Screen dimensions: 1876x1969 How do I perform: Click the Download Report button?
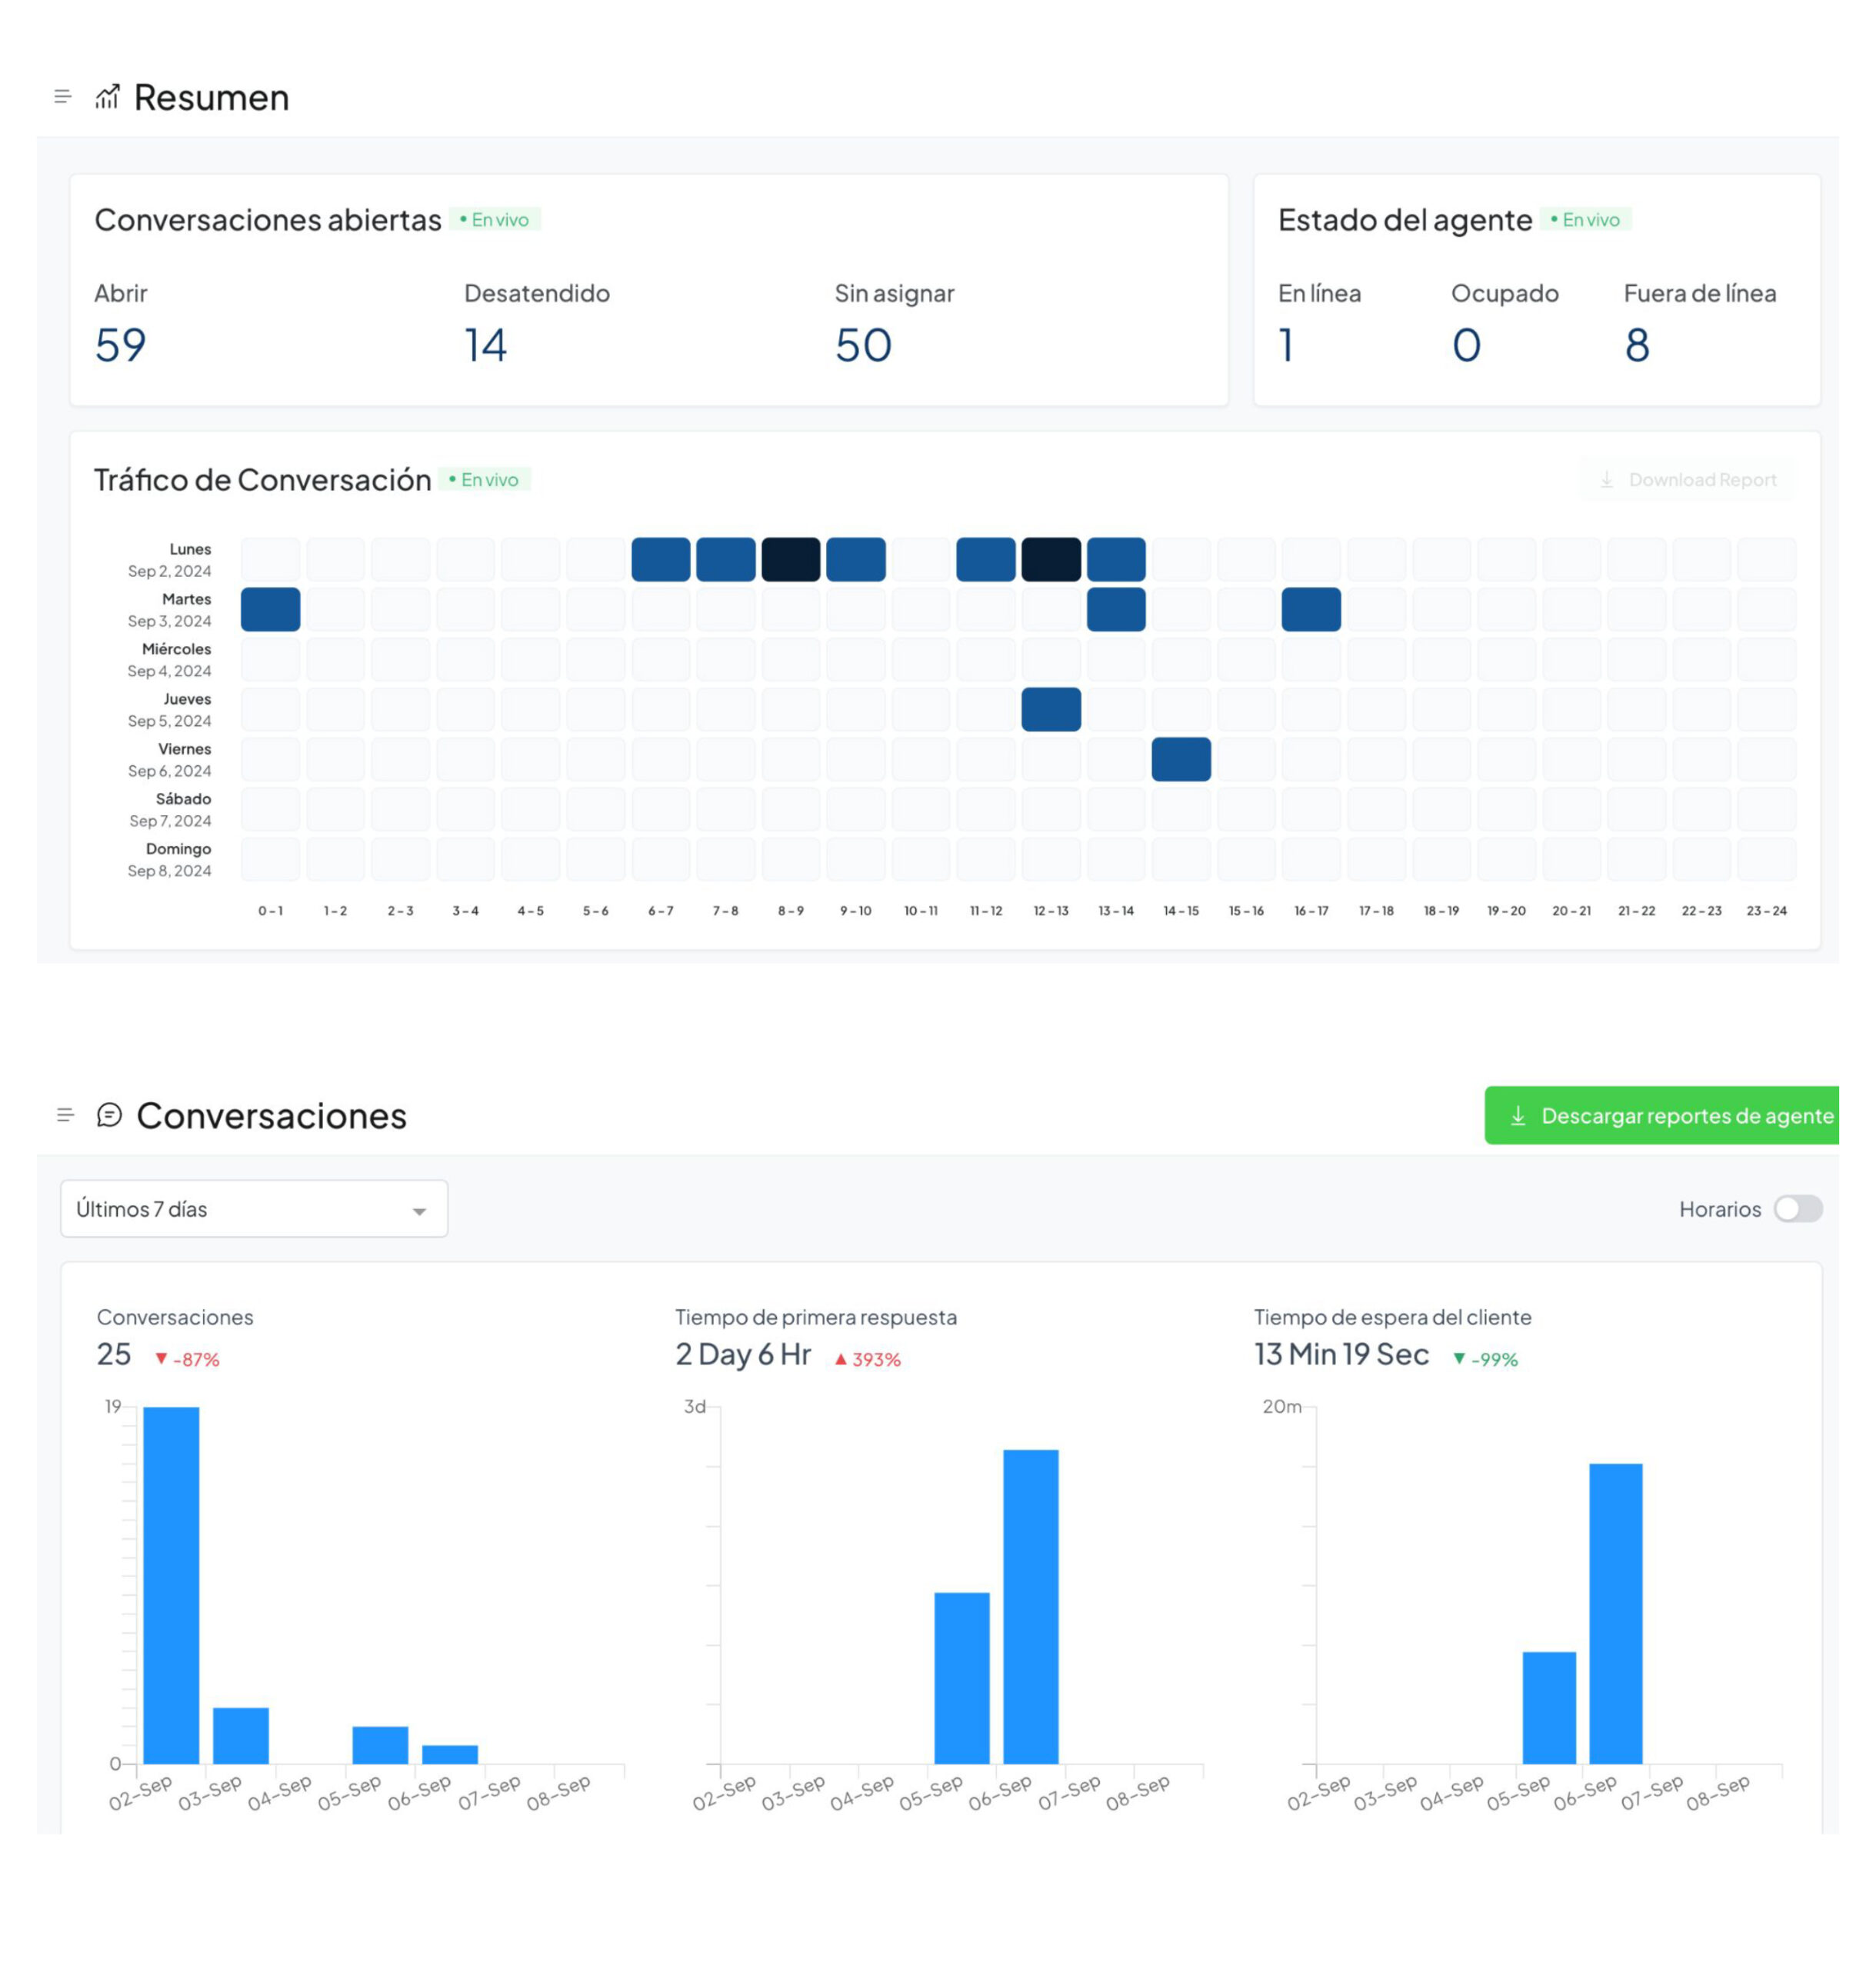pyautogui.click(x=1687, y=480)
